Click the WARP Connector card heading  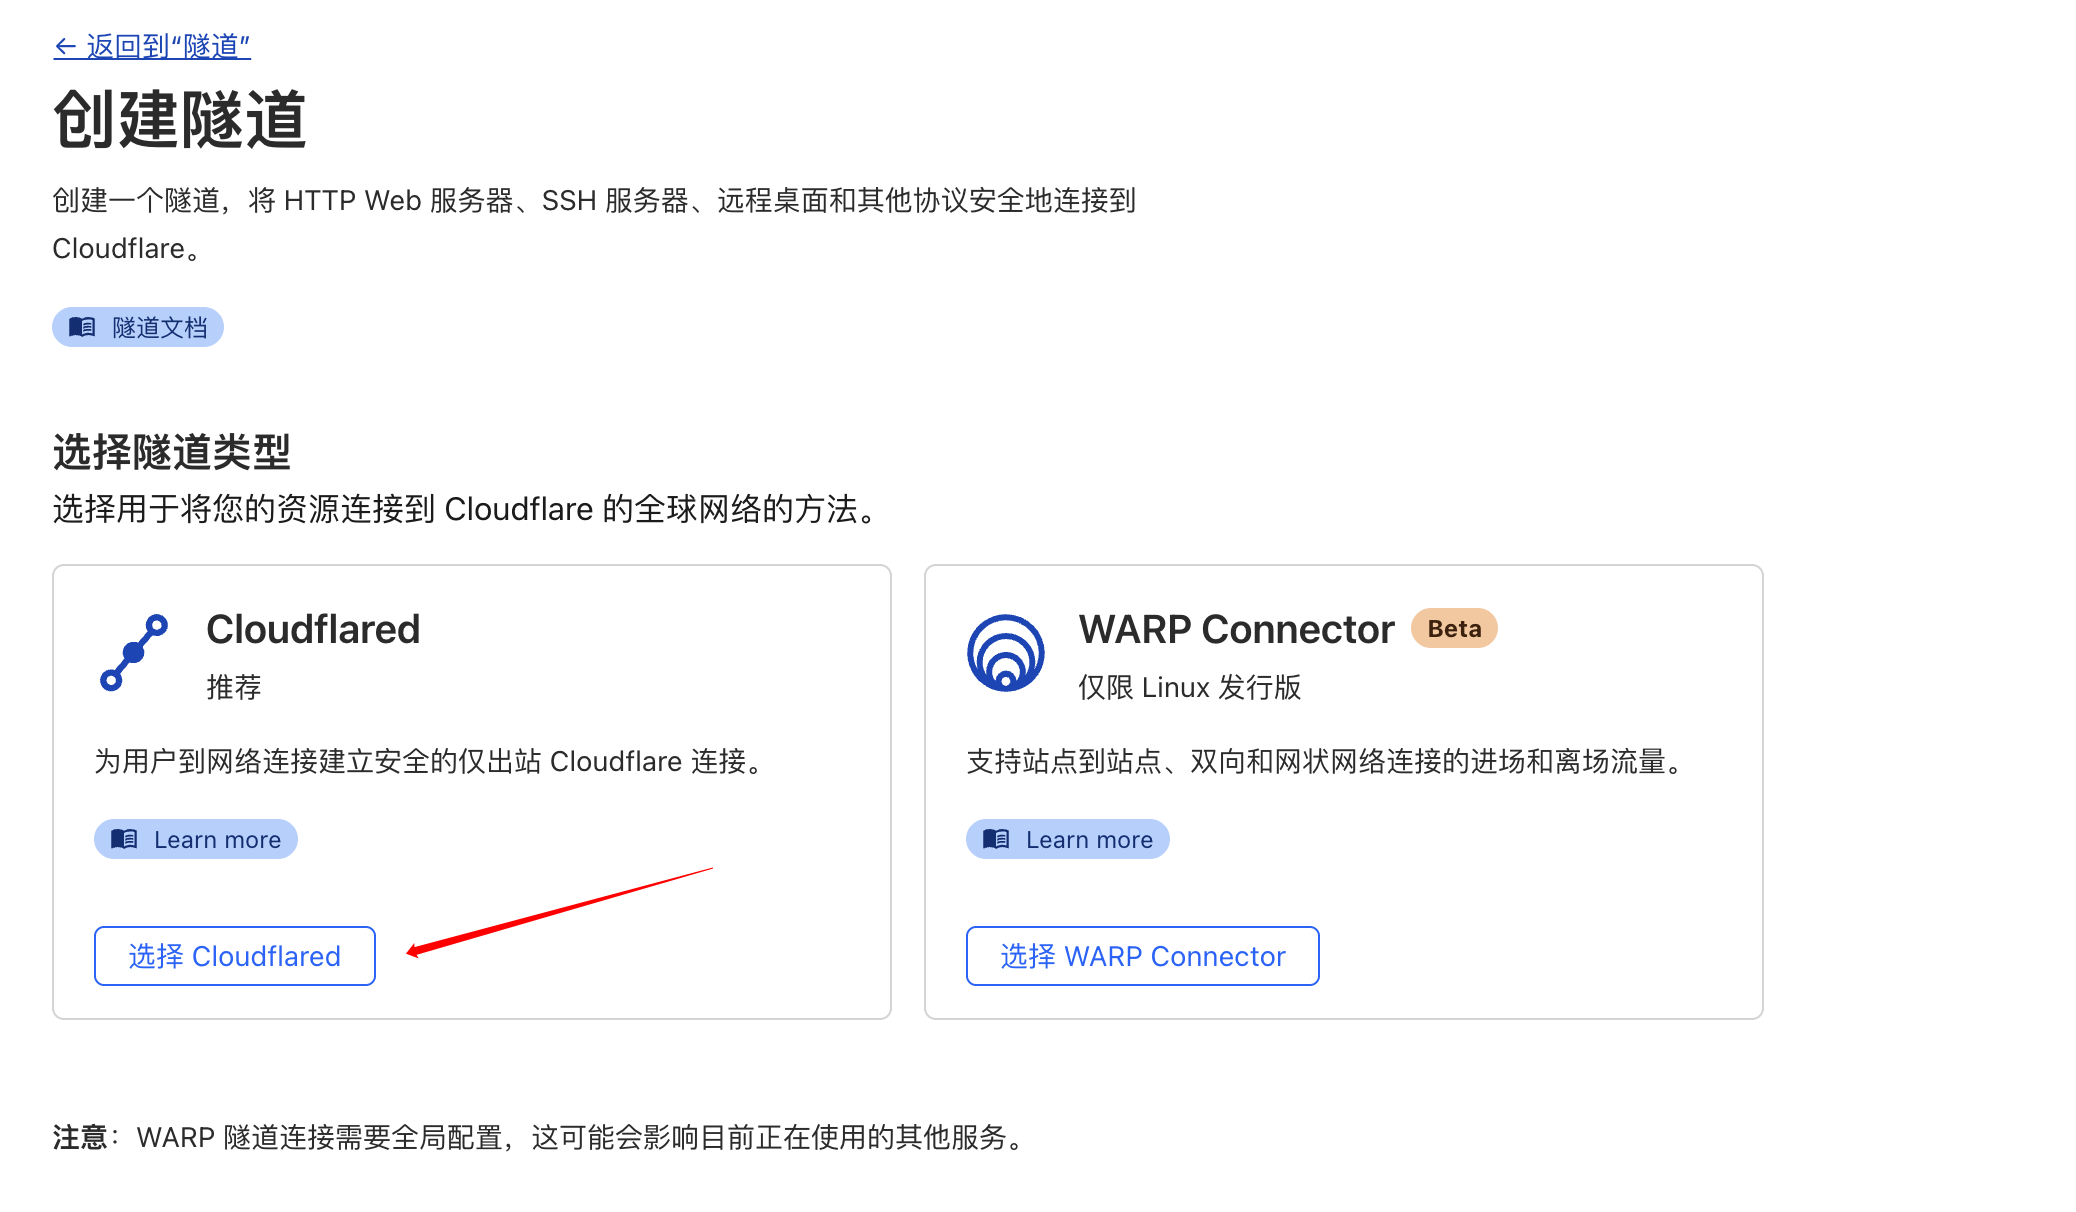click(x=1236, y=630)
